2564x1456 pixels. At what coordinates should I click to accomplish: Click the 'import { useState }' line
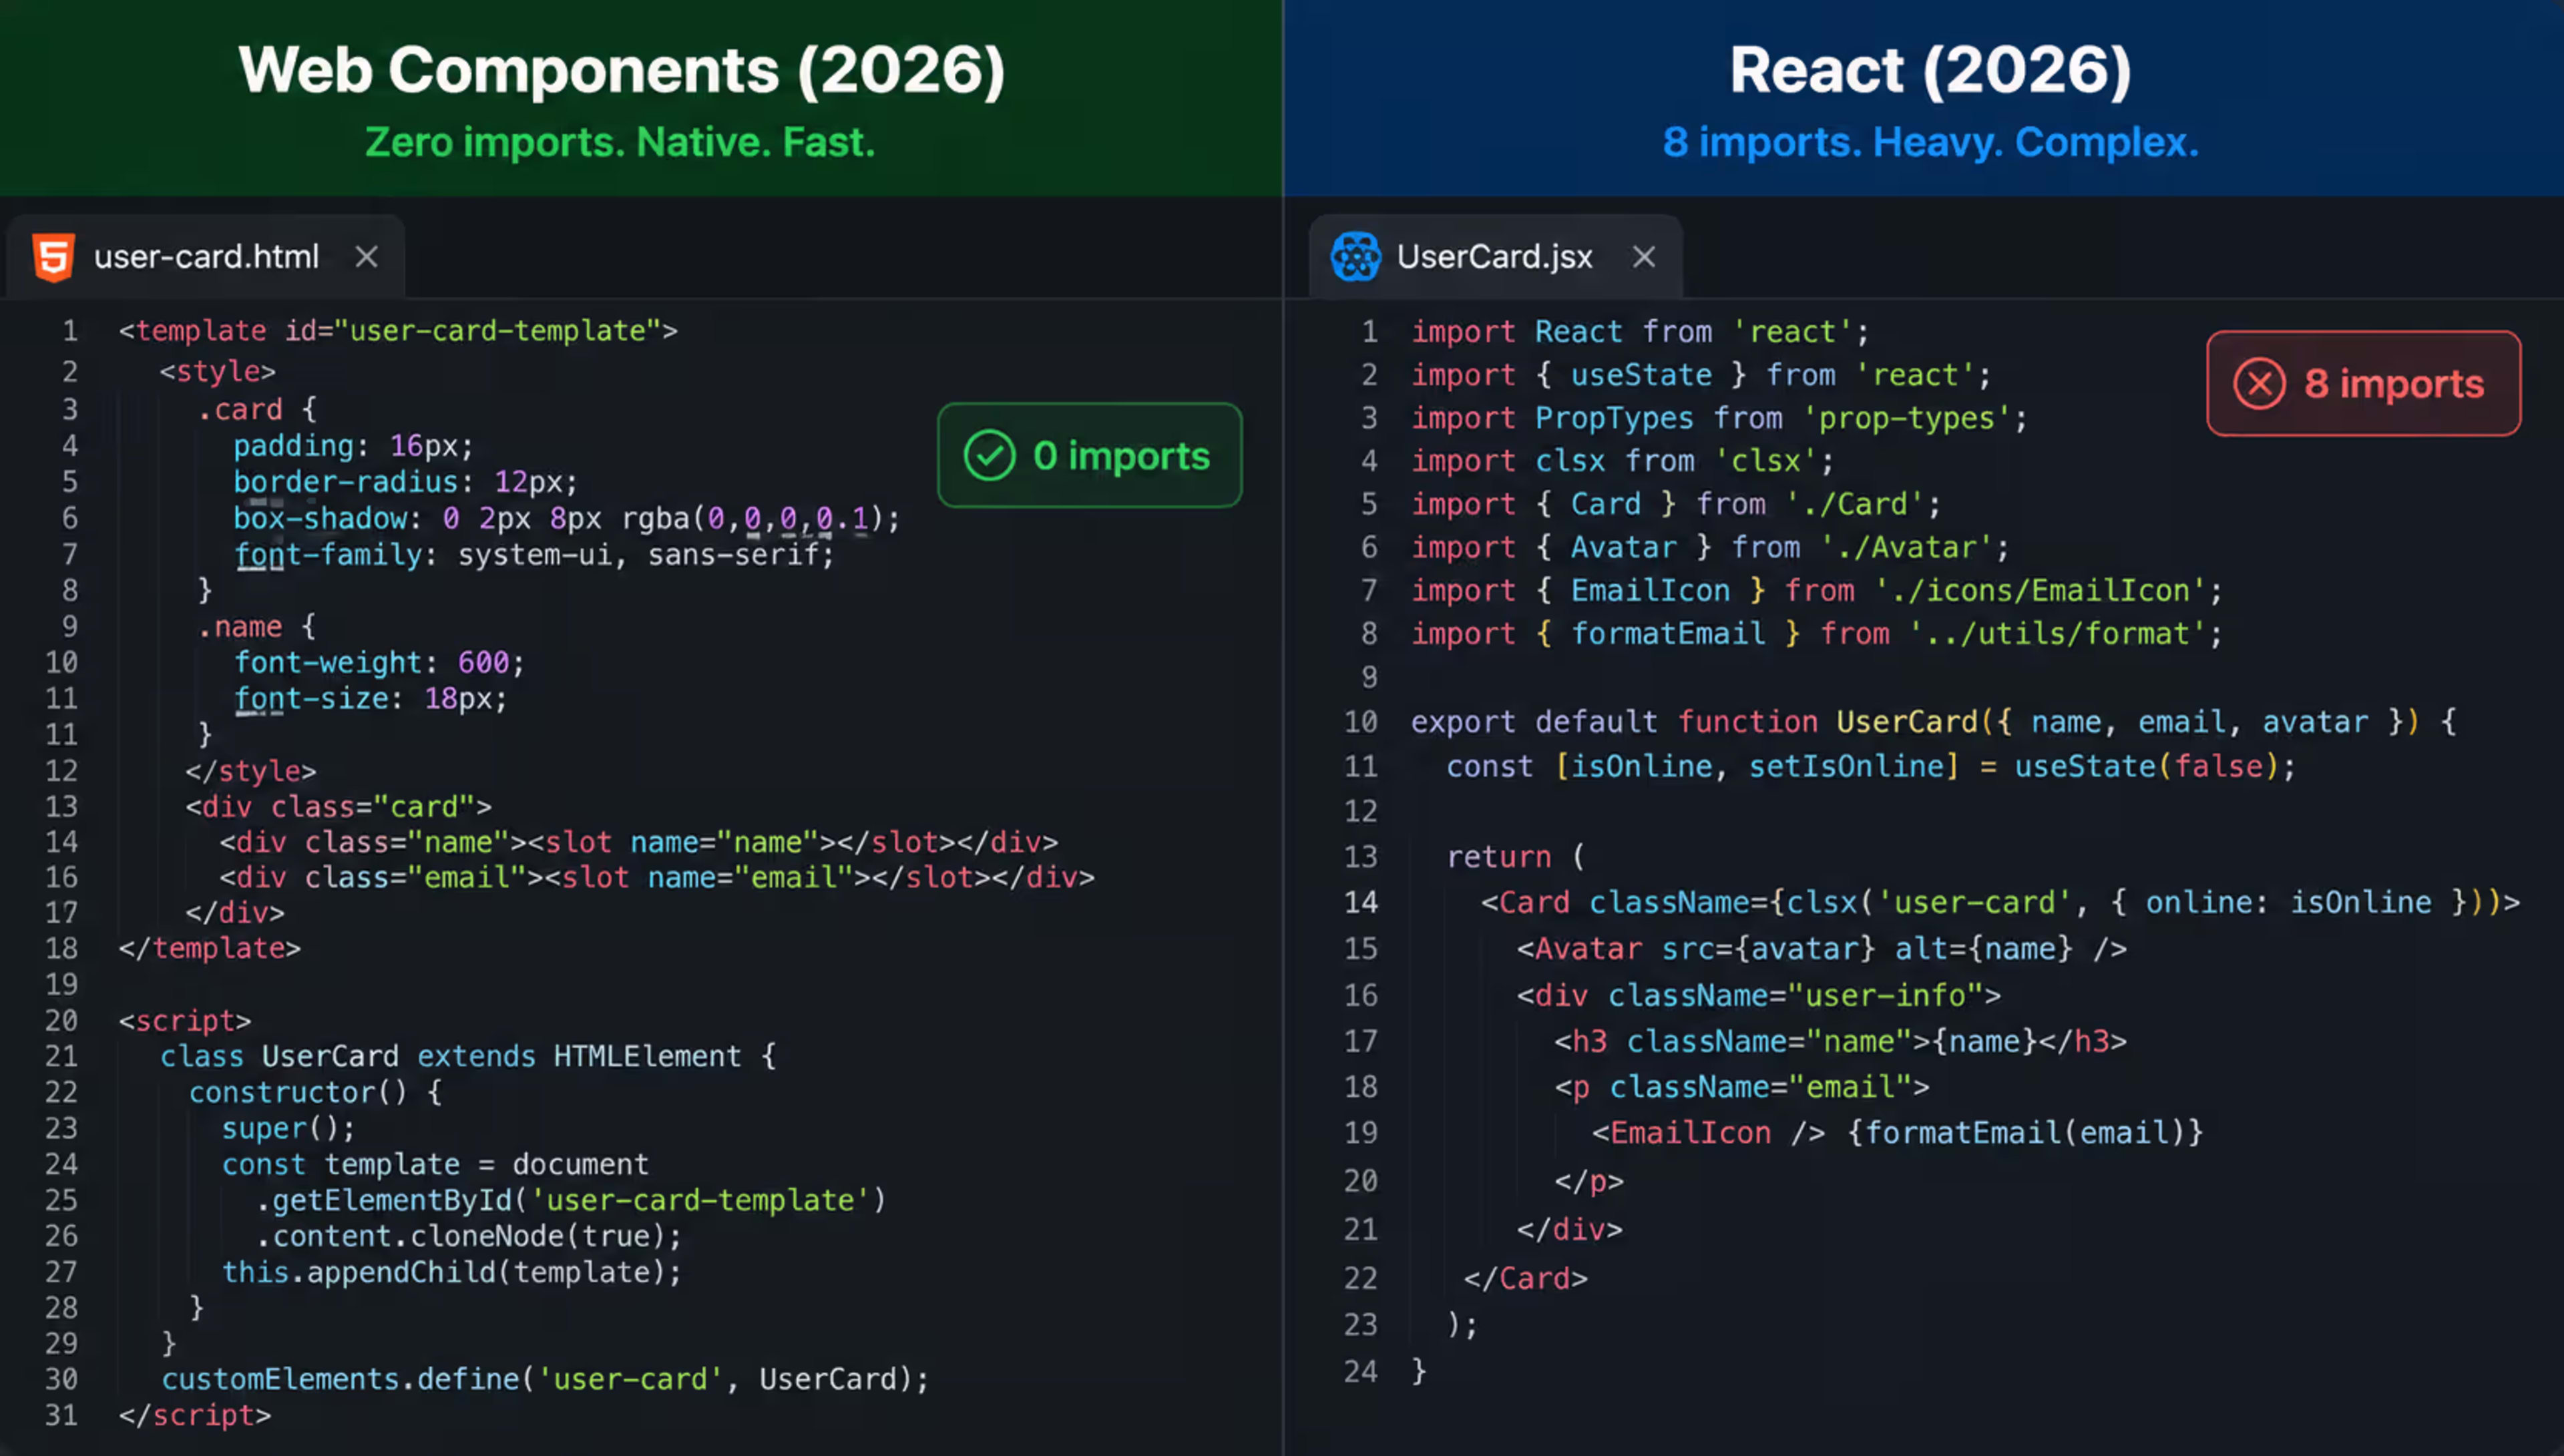coord(1701,375)
